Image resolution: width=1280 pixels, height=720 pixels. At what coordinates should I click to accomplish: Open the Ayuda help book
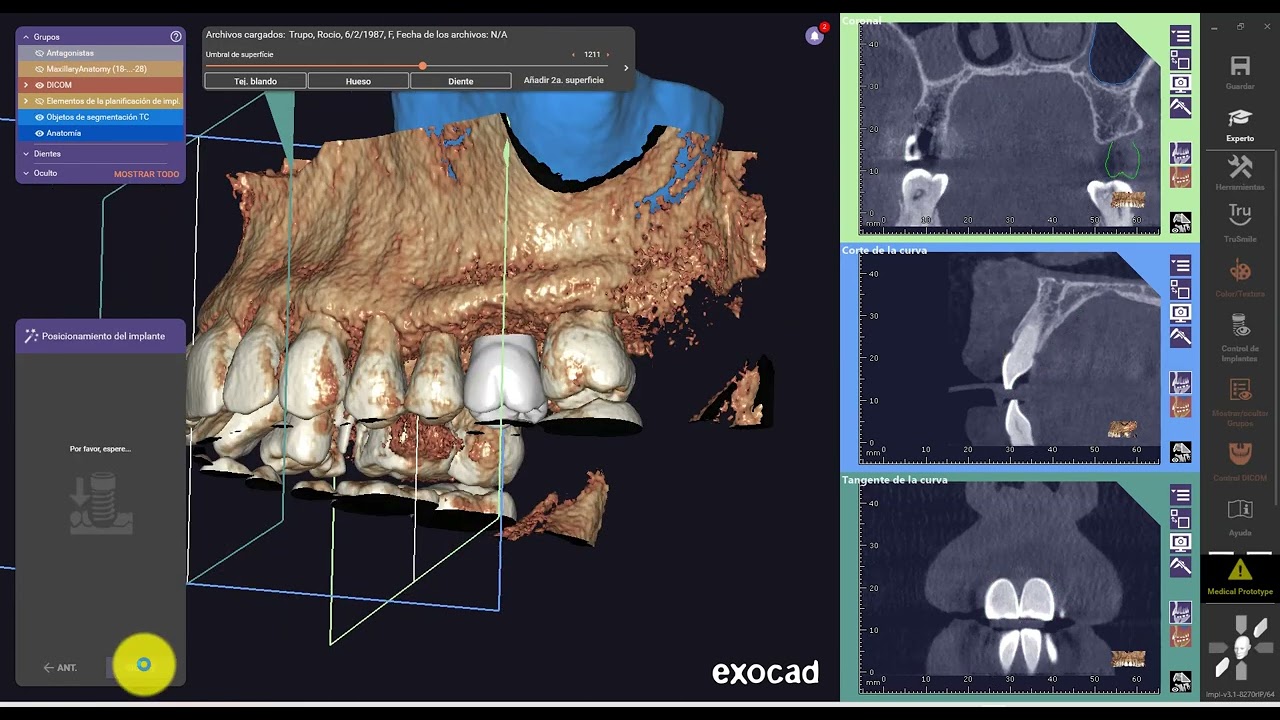click(1240, 509)
